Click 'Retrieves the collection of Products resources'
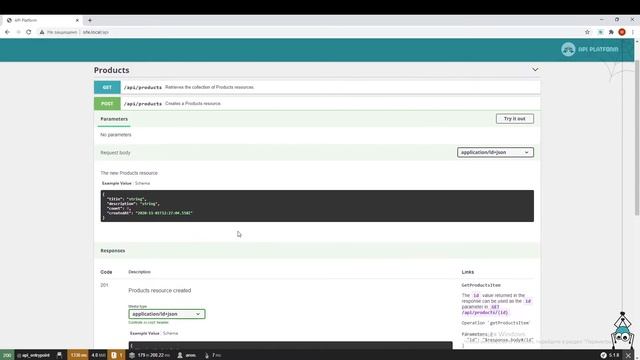 coord(209,87)
